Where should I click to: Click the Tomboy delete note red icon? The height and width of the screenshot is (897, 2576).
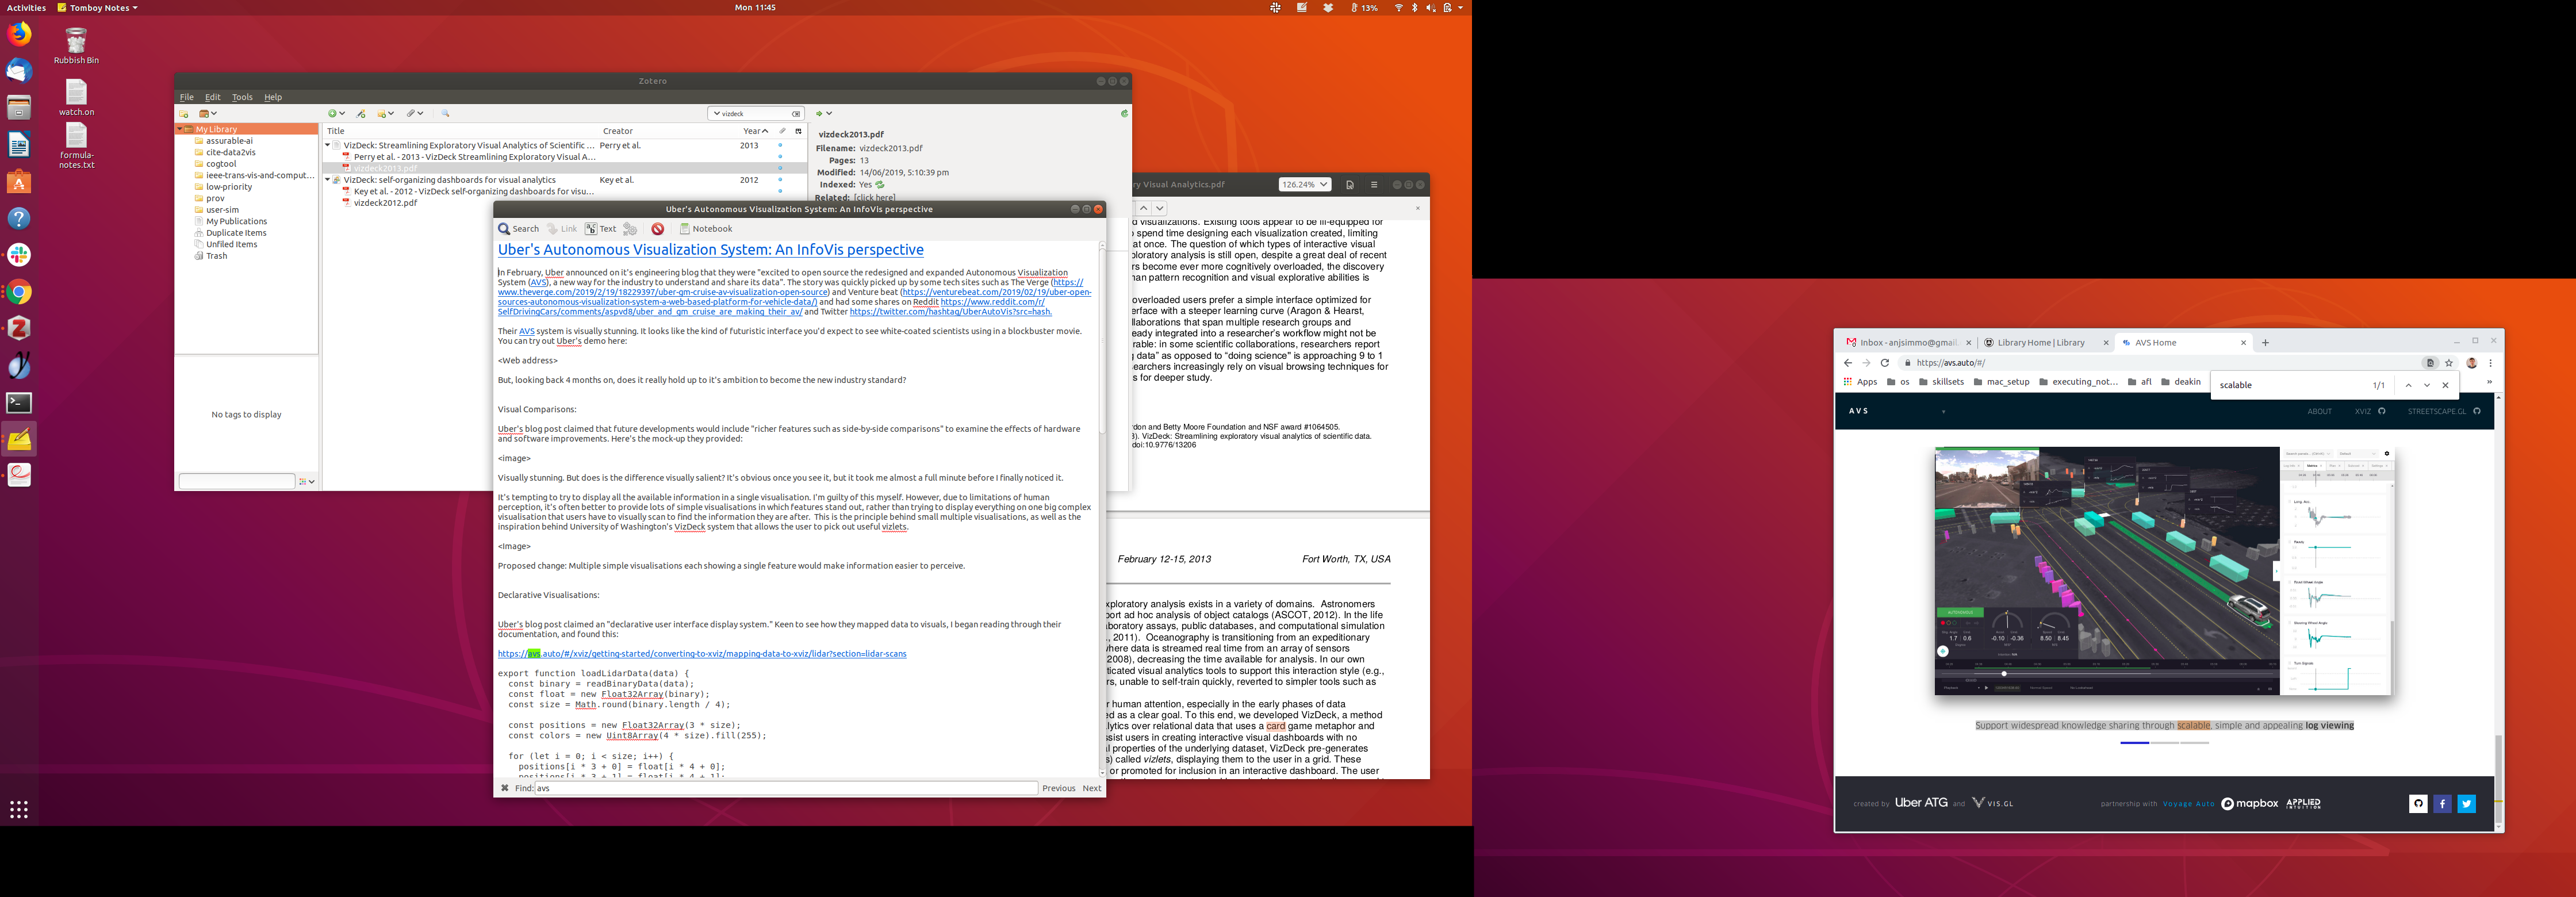[x=657, y=229]
